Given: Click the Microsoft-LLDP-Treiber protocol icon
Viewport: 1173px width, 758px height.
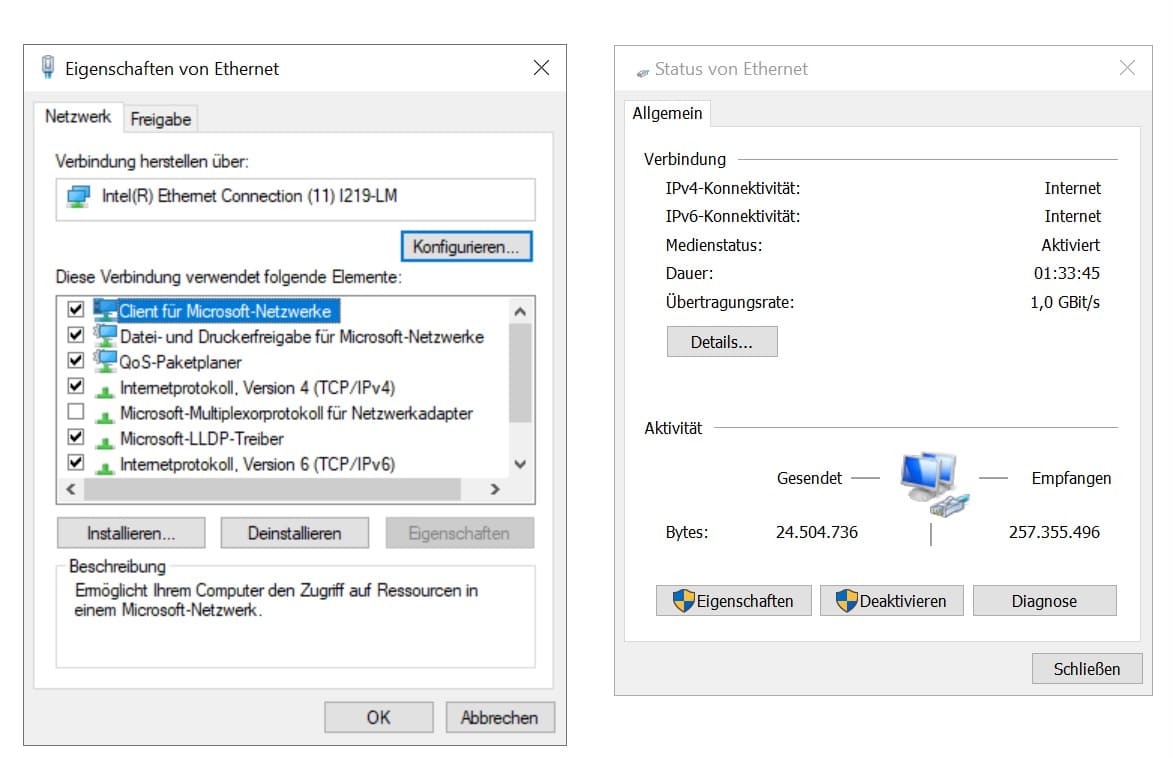Looking at the screenshot, I should coord(105,439).
